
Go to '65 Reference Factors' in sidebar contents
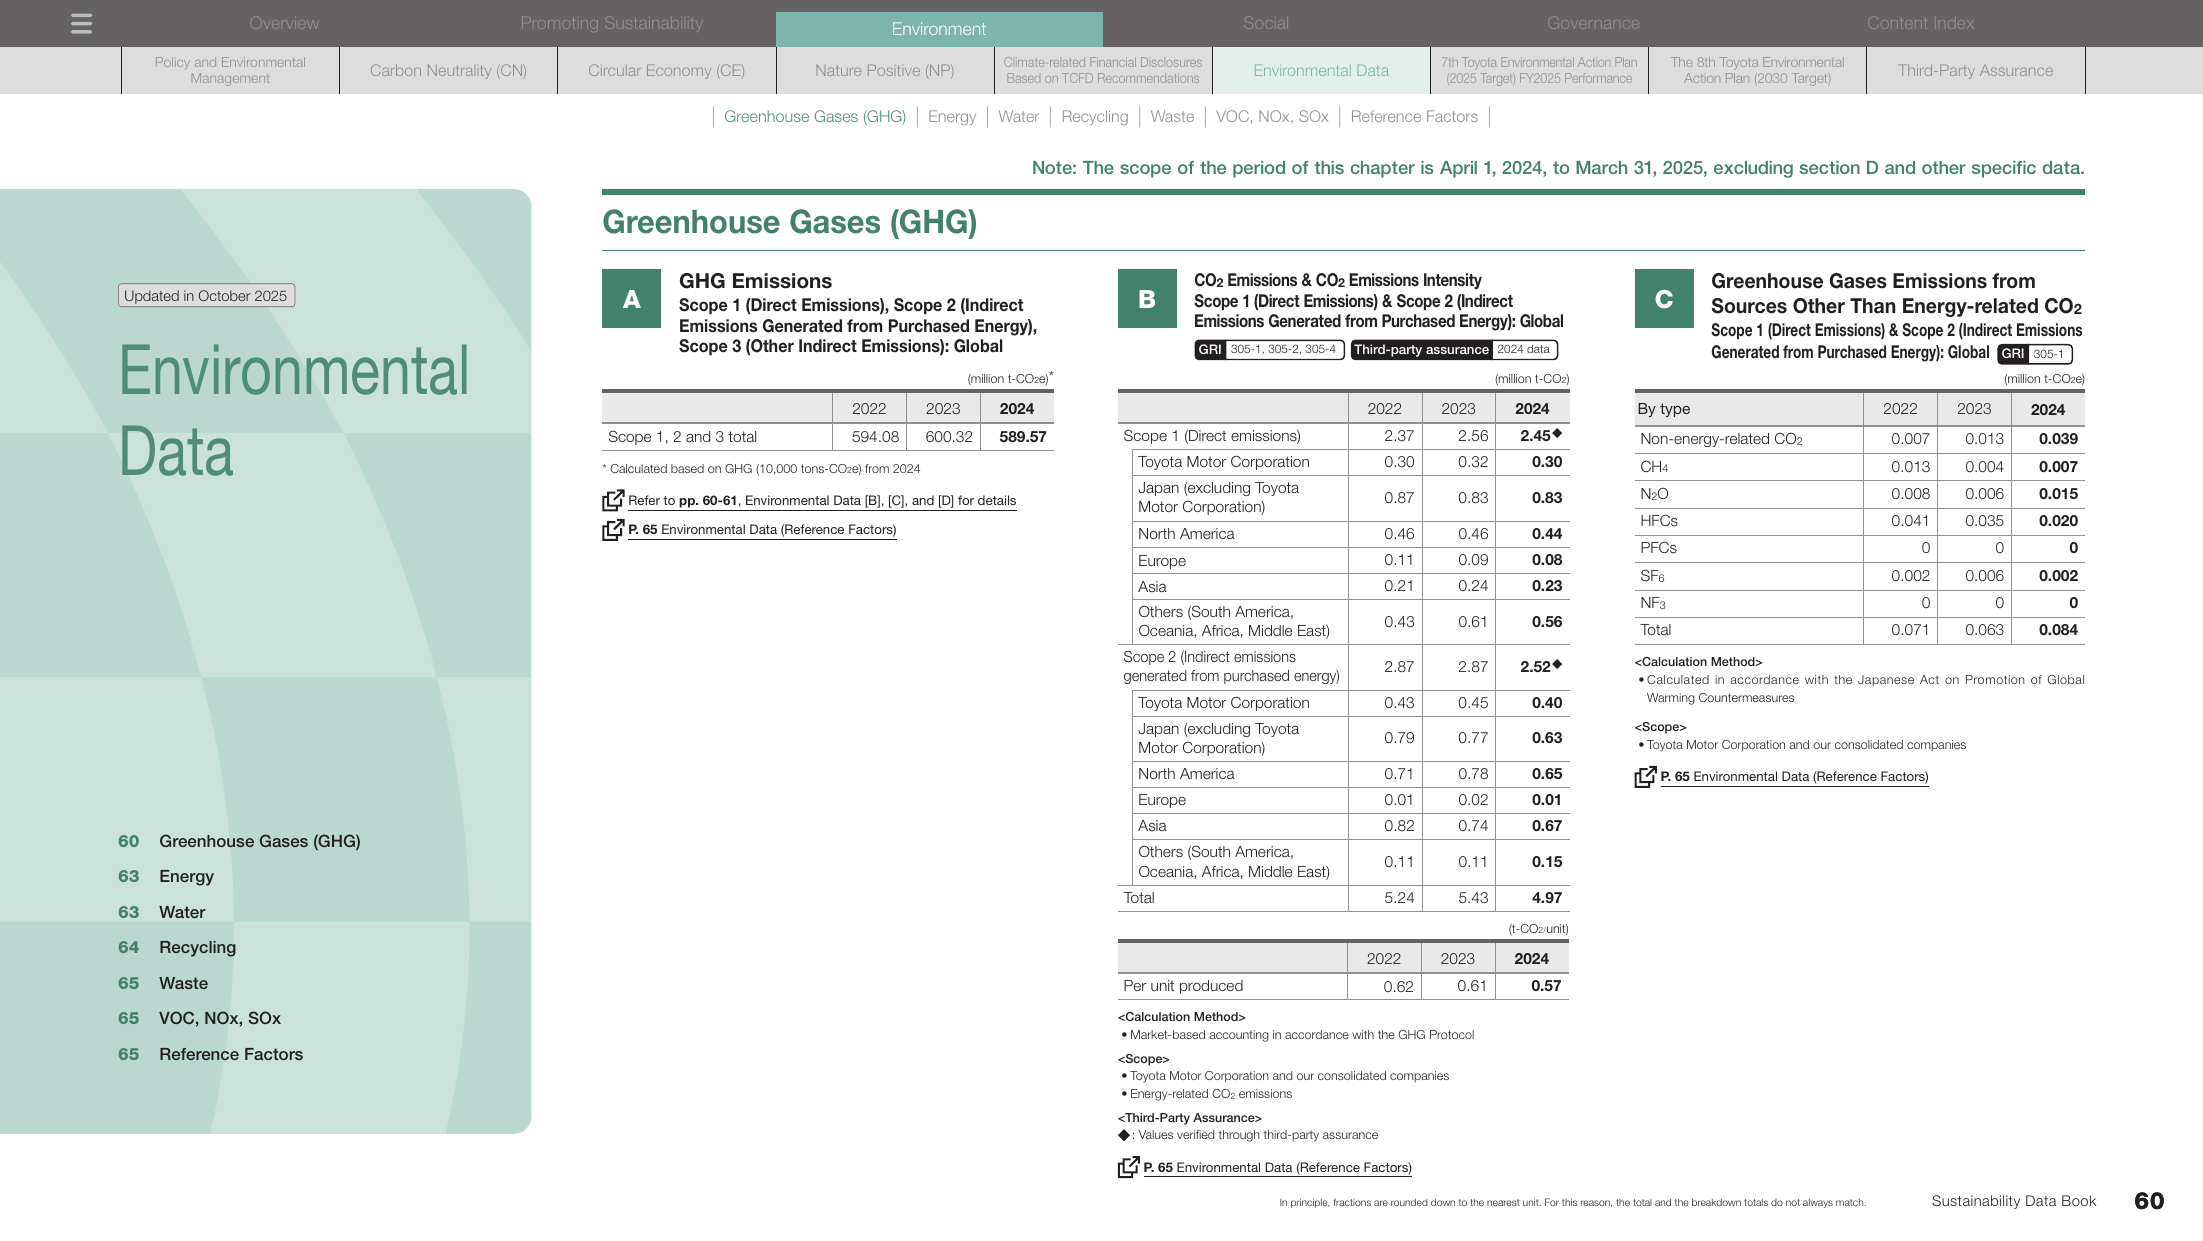[x=210, y=1055]
